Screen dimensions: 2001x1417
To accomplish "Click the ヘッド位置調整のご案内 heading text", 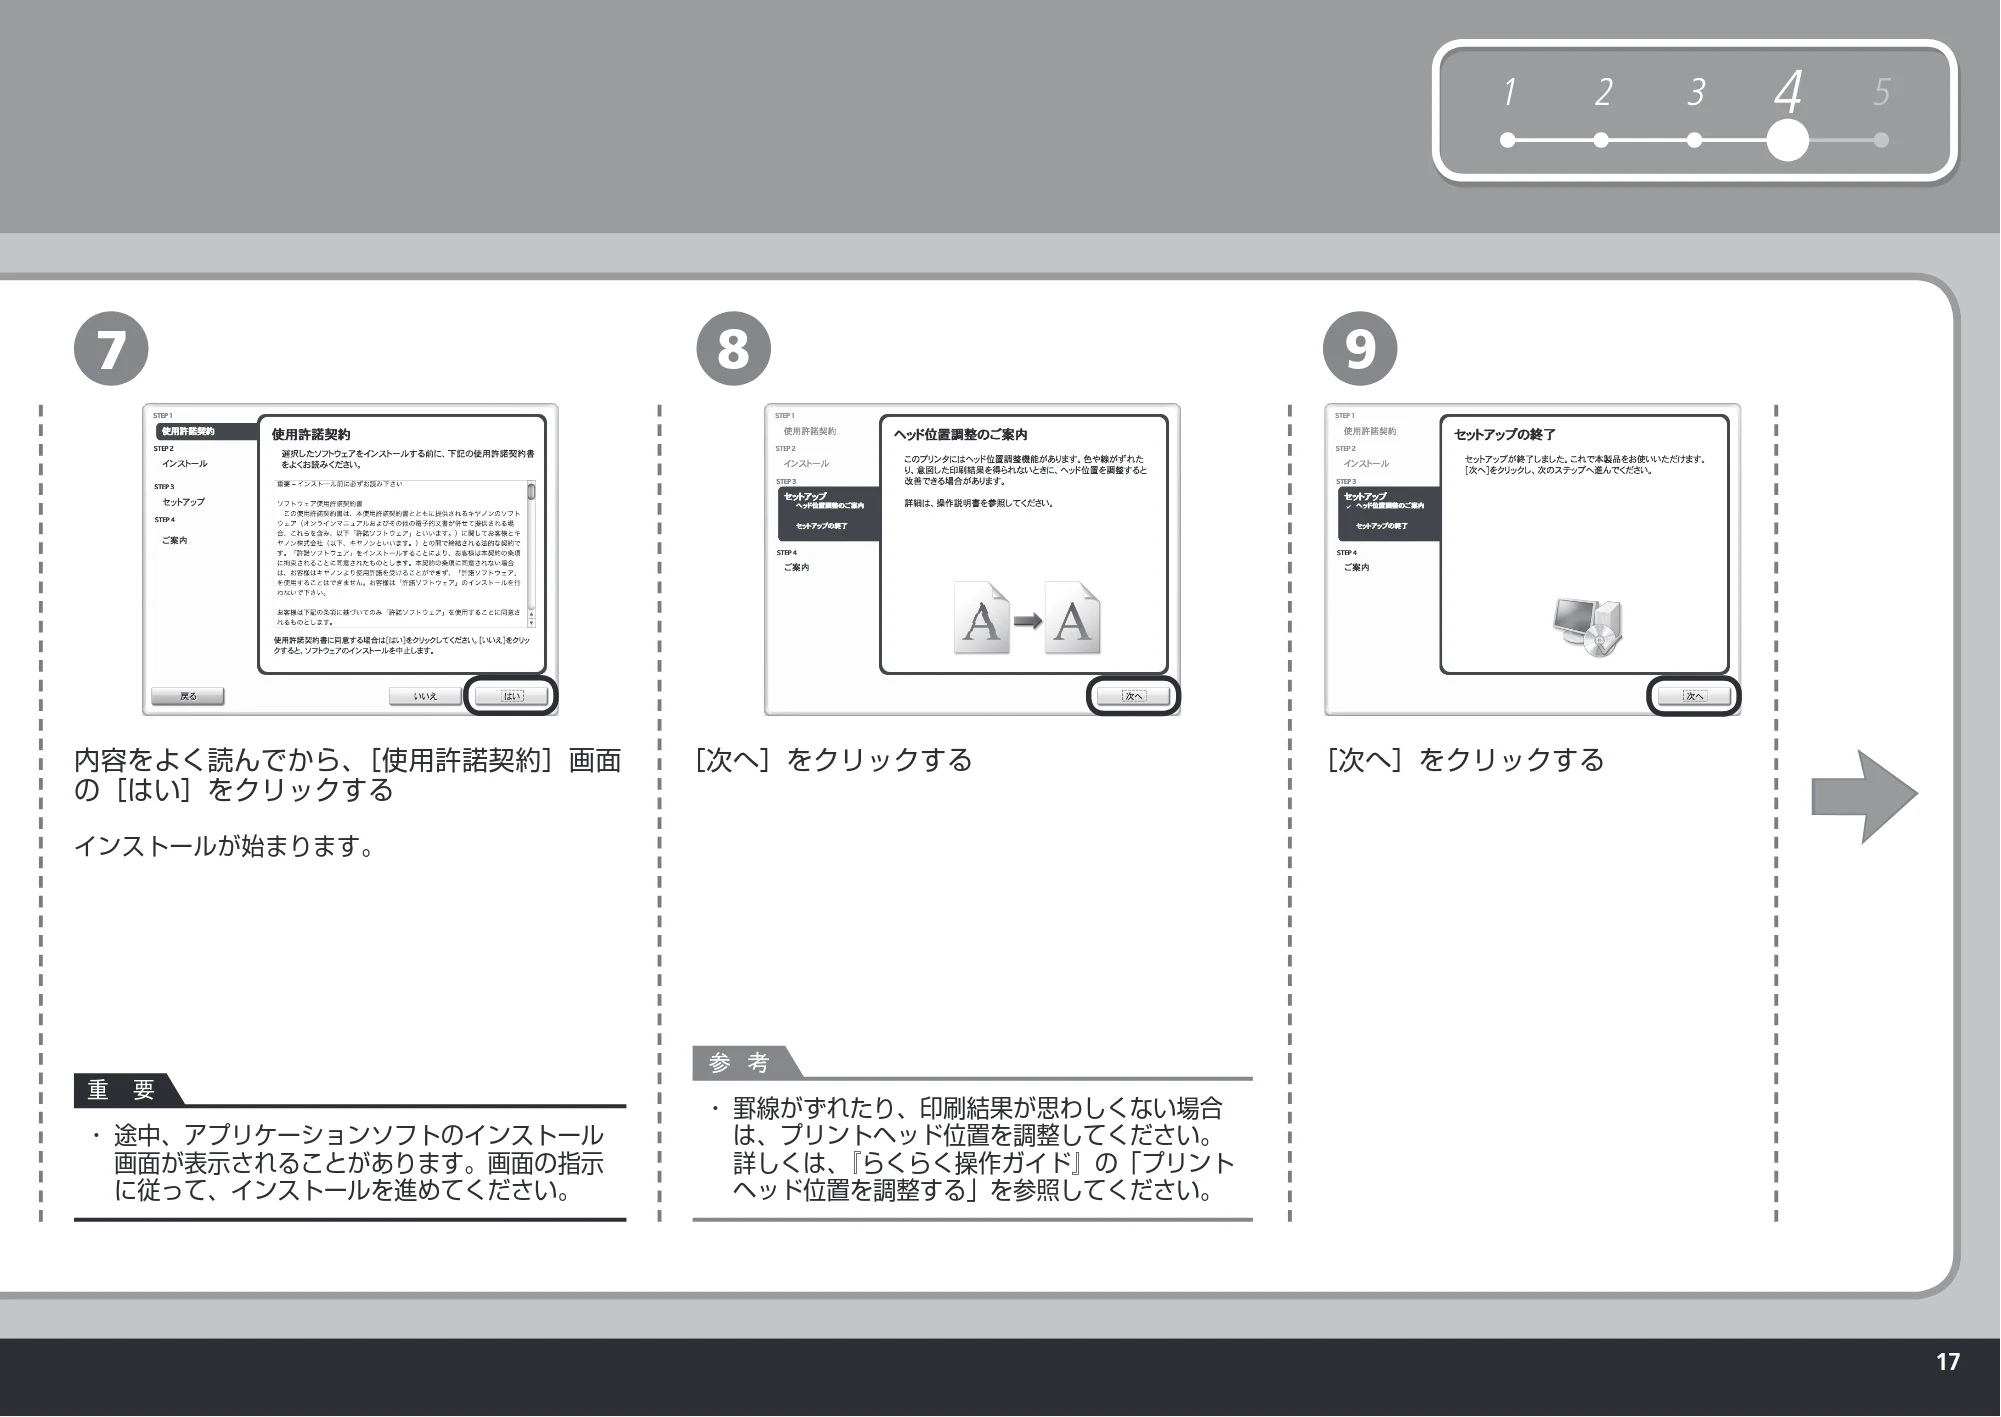I will tap(960, 435).
